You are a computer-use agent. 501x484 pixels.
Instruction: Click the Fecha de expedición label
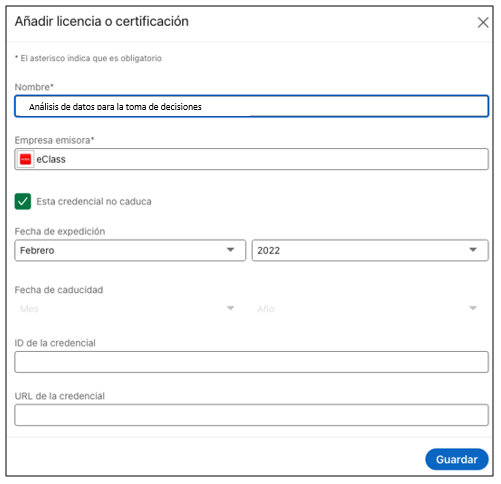pos(60,231)
